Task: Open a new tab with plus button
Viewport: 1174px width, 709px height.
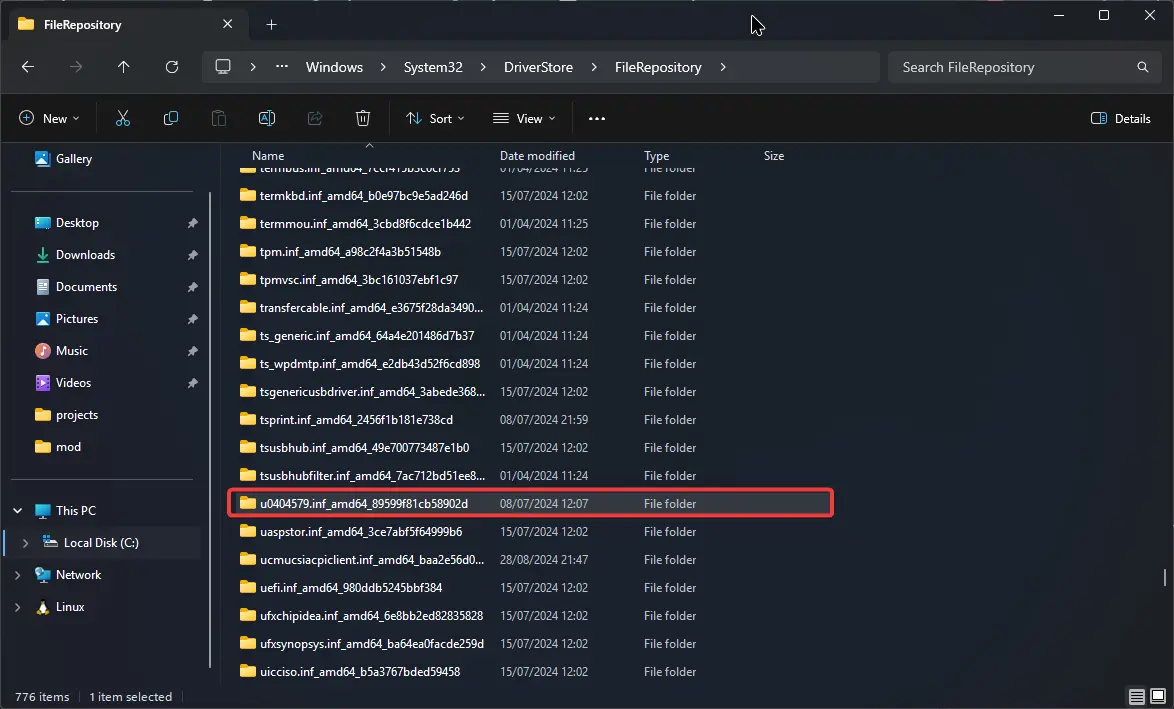Action: (x=271, y=25)
